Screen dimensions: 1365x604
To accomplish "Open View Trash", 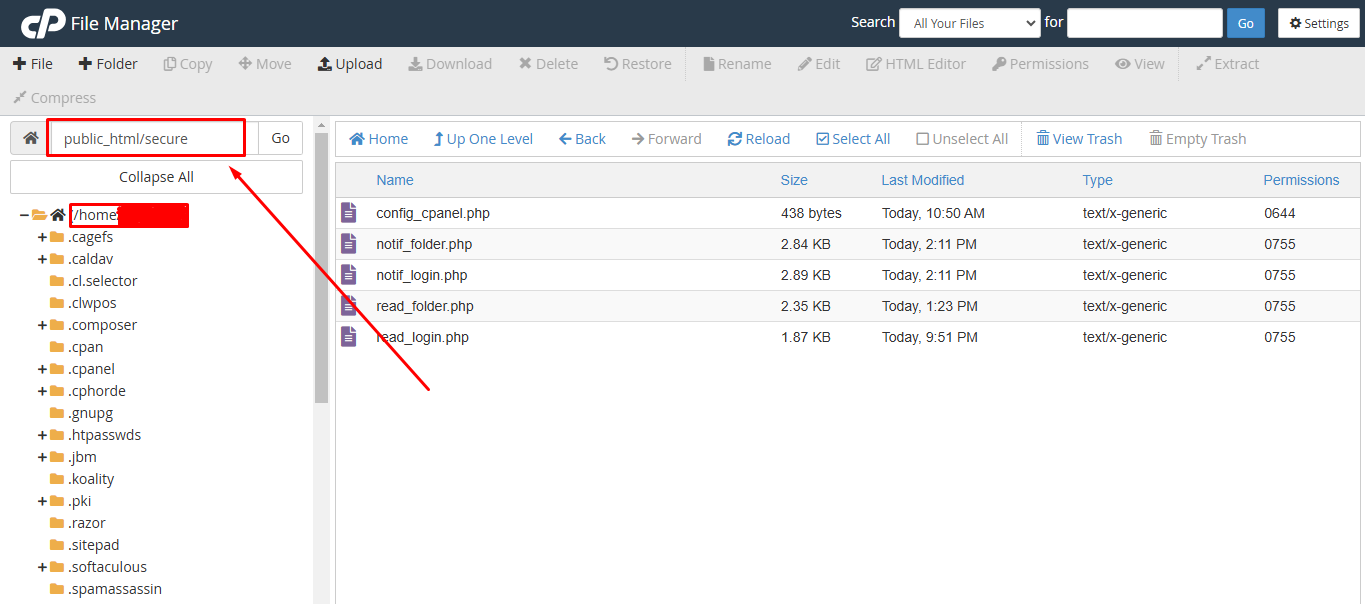I will (x=1079, y=139).
